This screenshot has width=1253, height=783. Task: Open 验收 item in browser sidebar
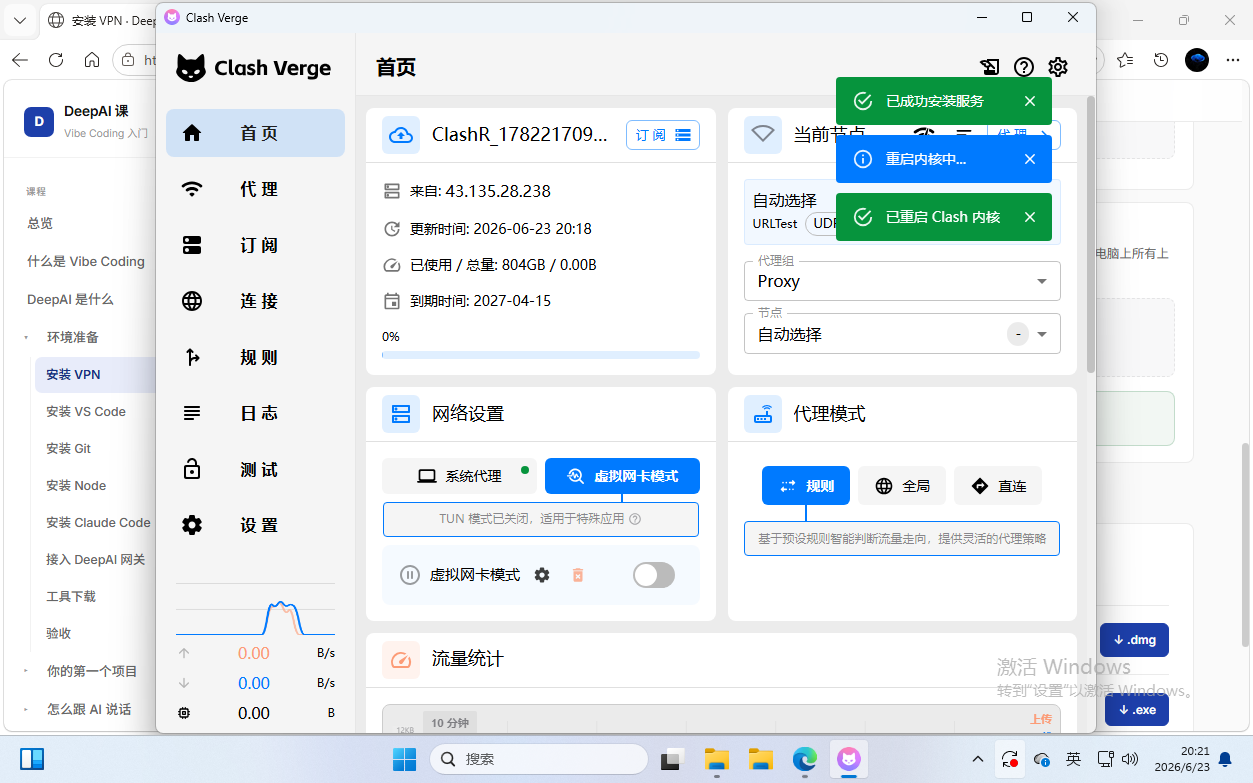[59, 633]
